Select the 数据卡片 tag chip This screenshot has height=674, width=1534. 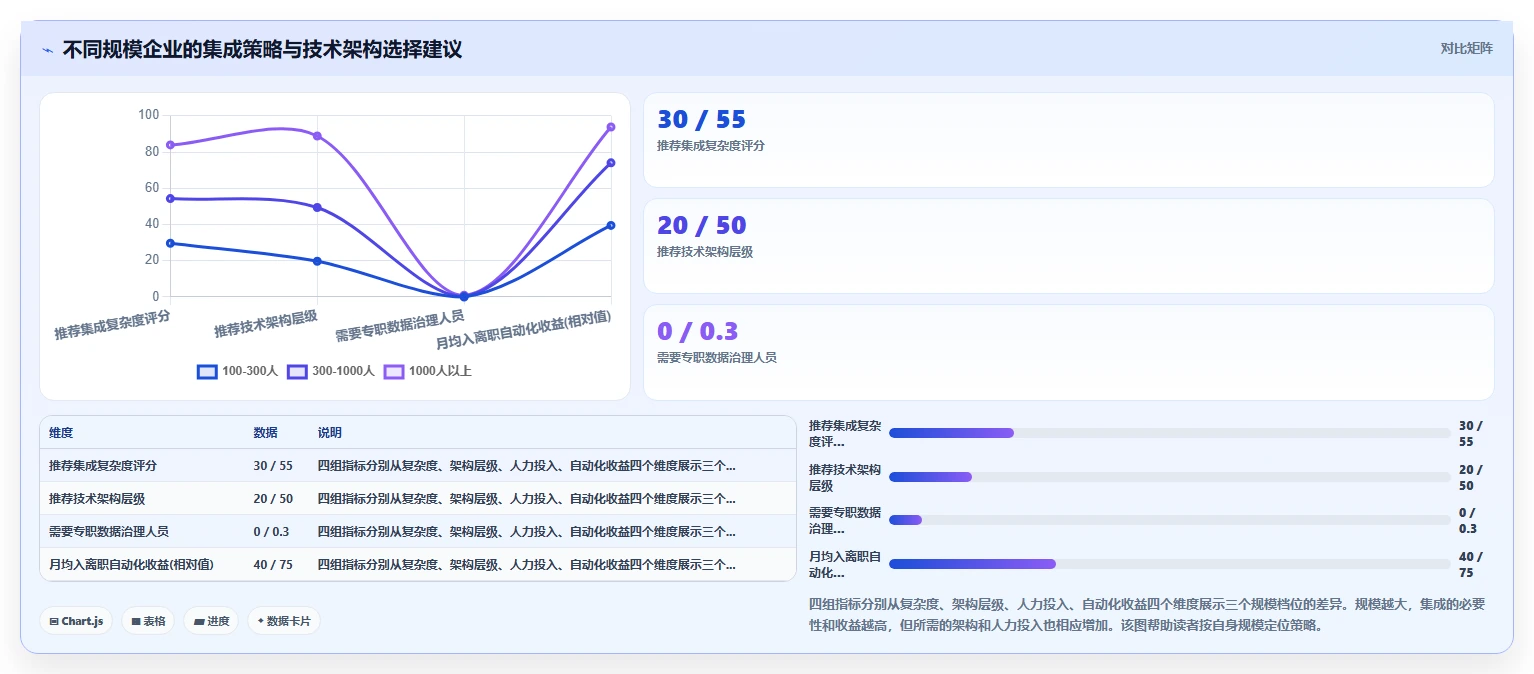pos(284,621)
